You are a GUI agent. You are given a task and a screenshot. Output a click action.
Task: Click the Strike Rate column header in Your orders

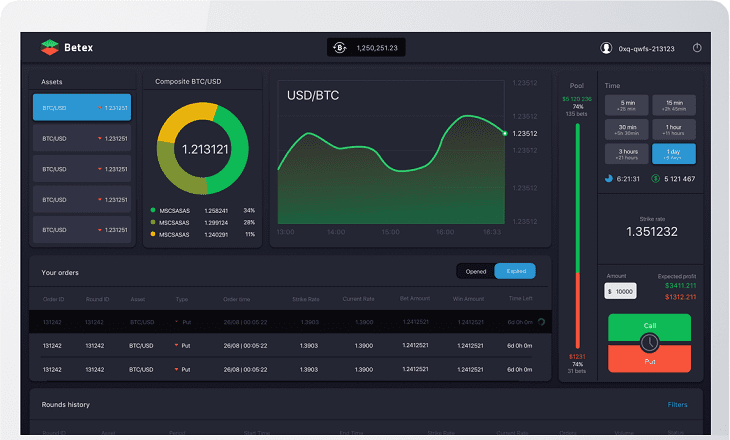[x=306, y=299]
